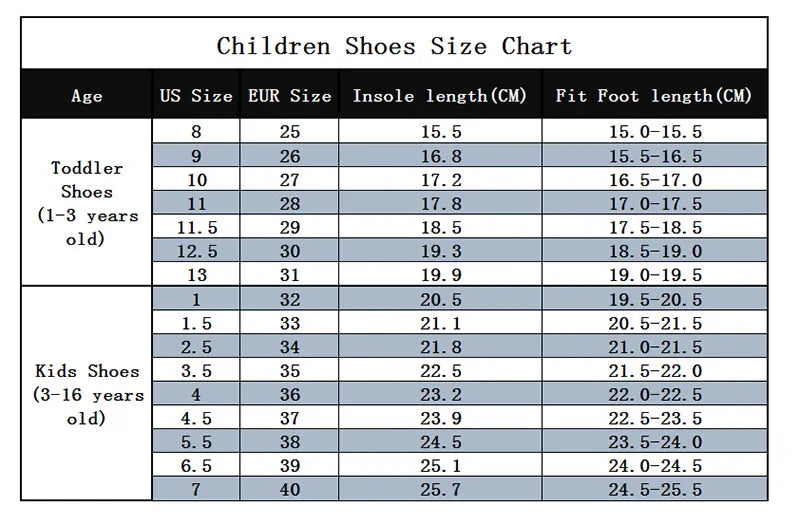Select the Fit Foot length(CM) header

(x=654, y=96)
